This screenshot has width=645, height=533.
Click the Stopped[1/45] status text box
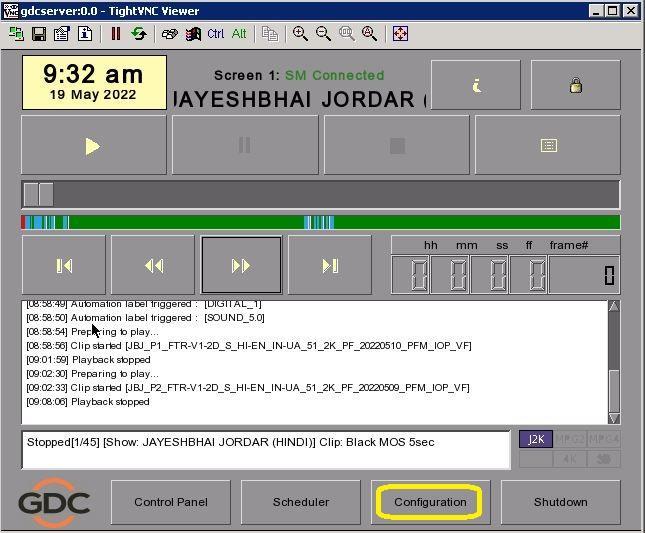[266, 450]
